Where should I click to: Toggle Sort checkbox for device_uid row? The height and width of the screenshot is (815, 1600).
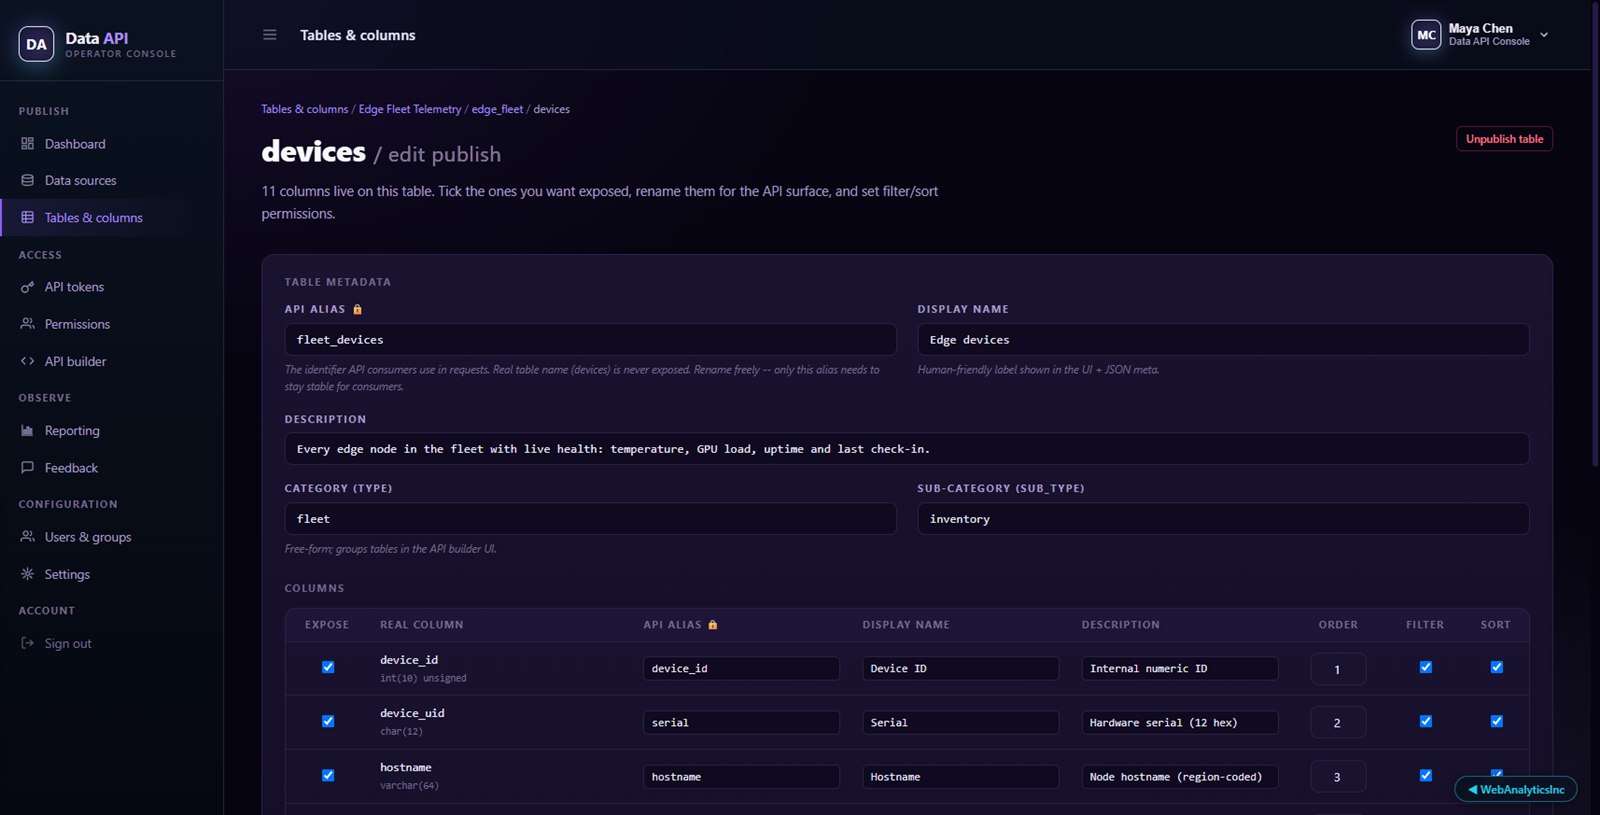click(1497, 721)
